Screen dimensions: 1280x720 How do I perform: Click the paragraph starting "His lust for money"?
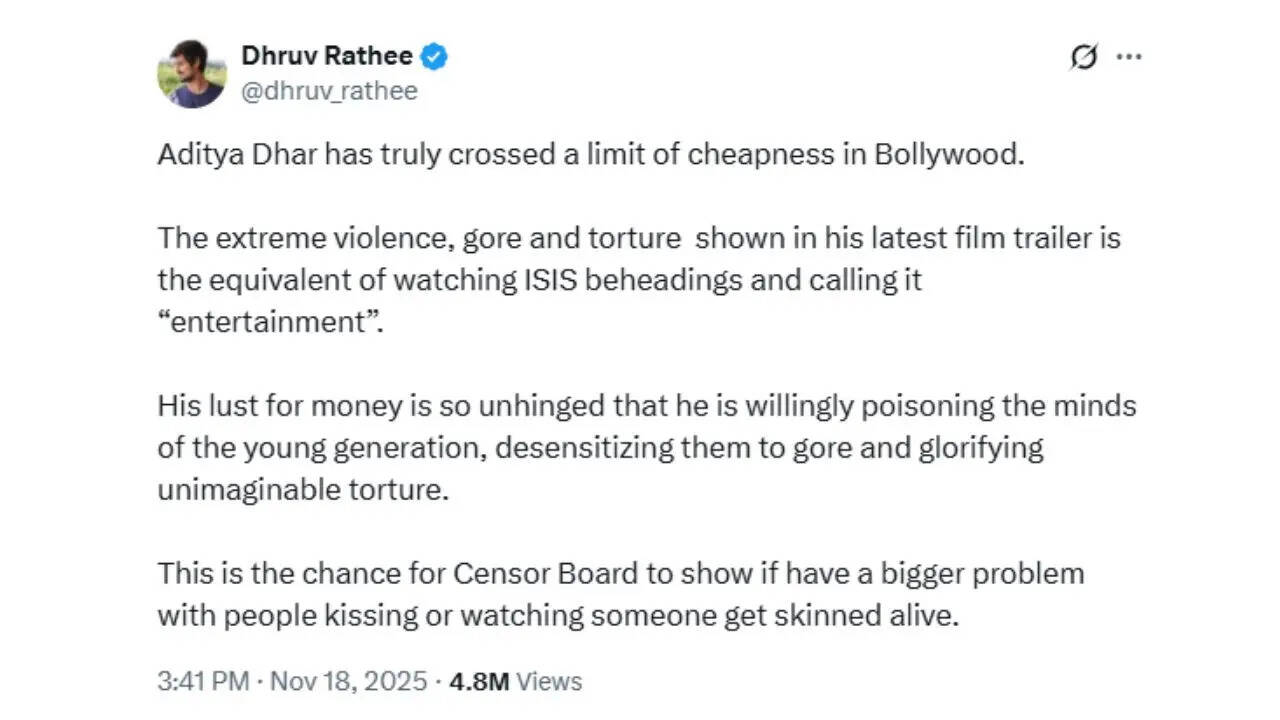point(646,445)
